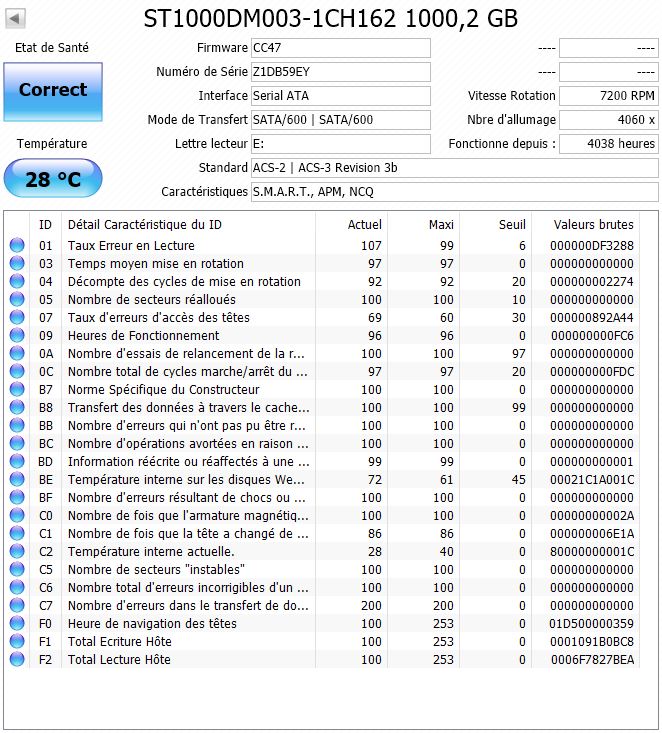Click status icon of row B8
Screen dimensions: 662x733
pyautogui.click(x=17, y=408)
